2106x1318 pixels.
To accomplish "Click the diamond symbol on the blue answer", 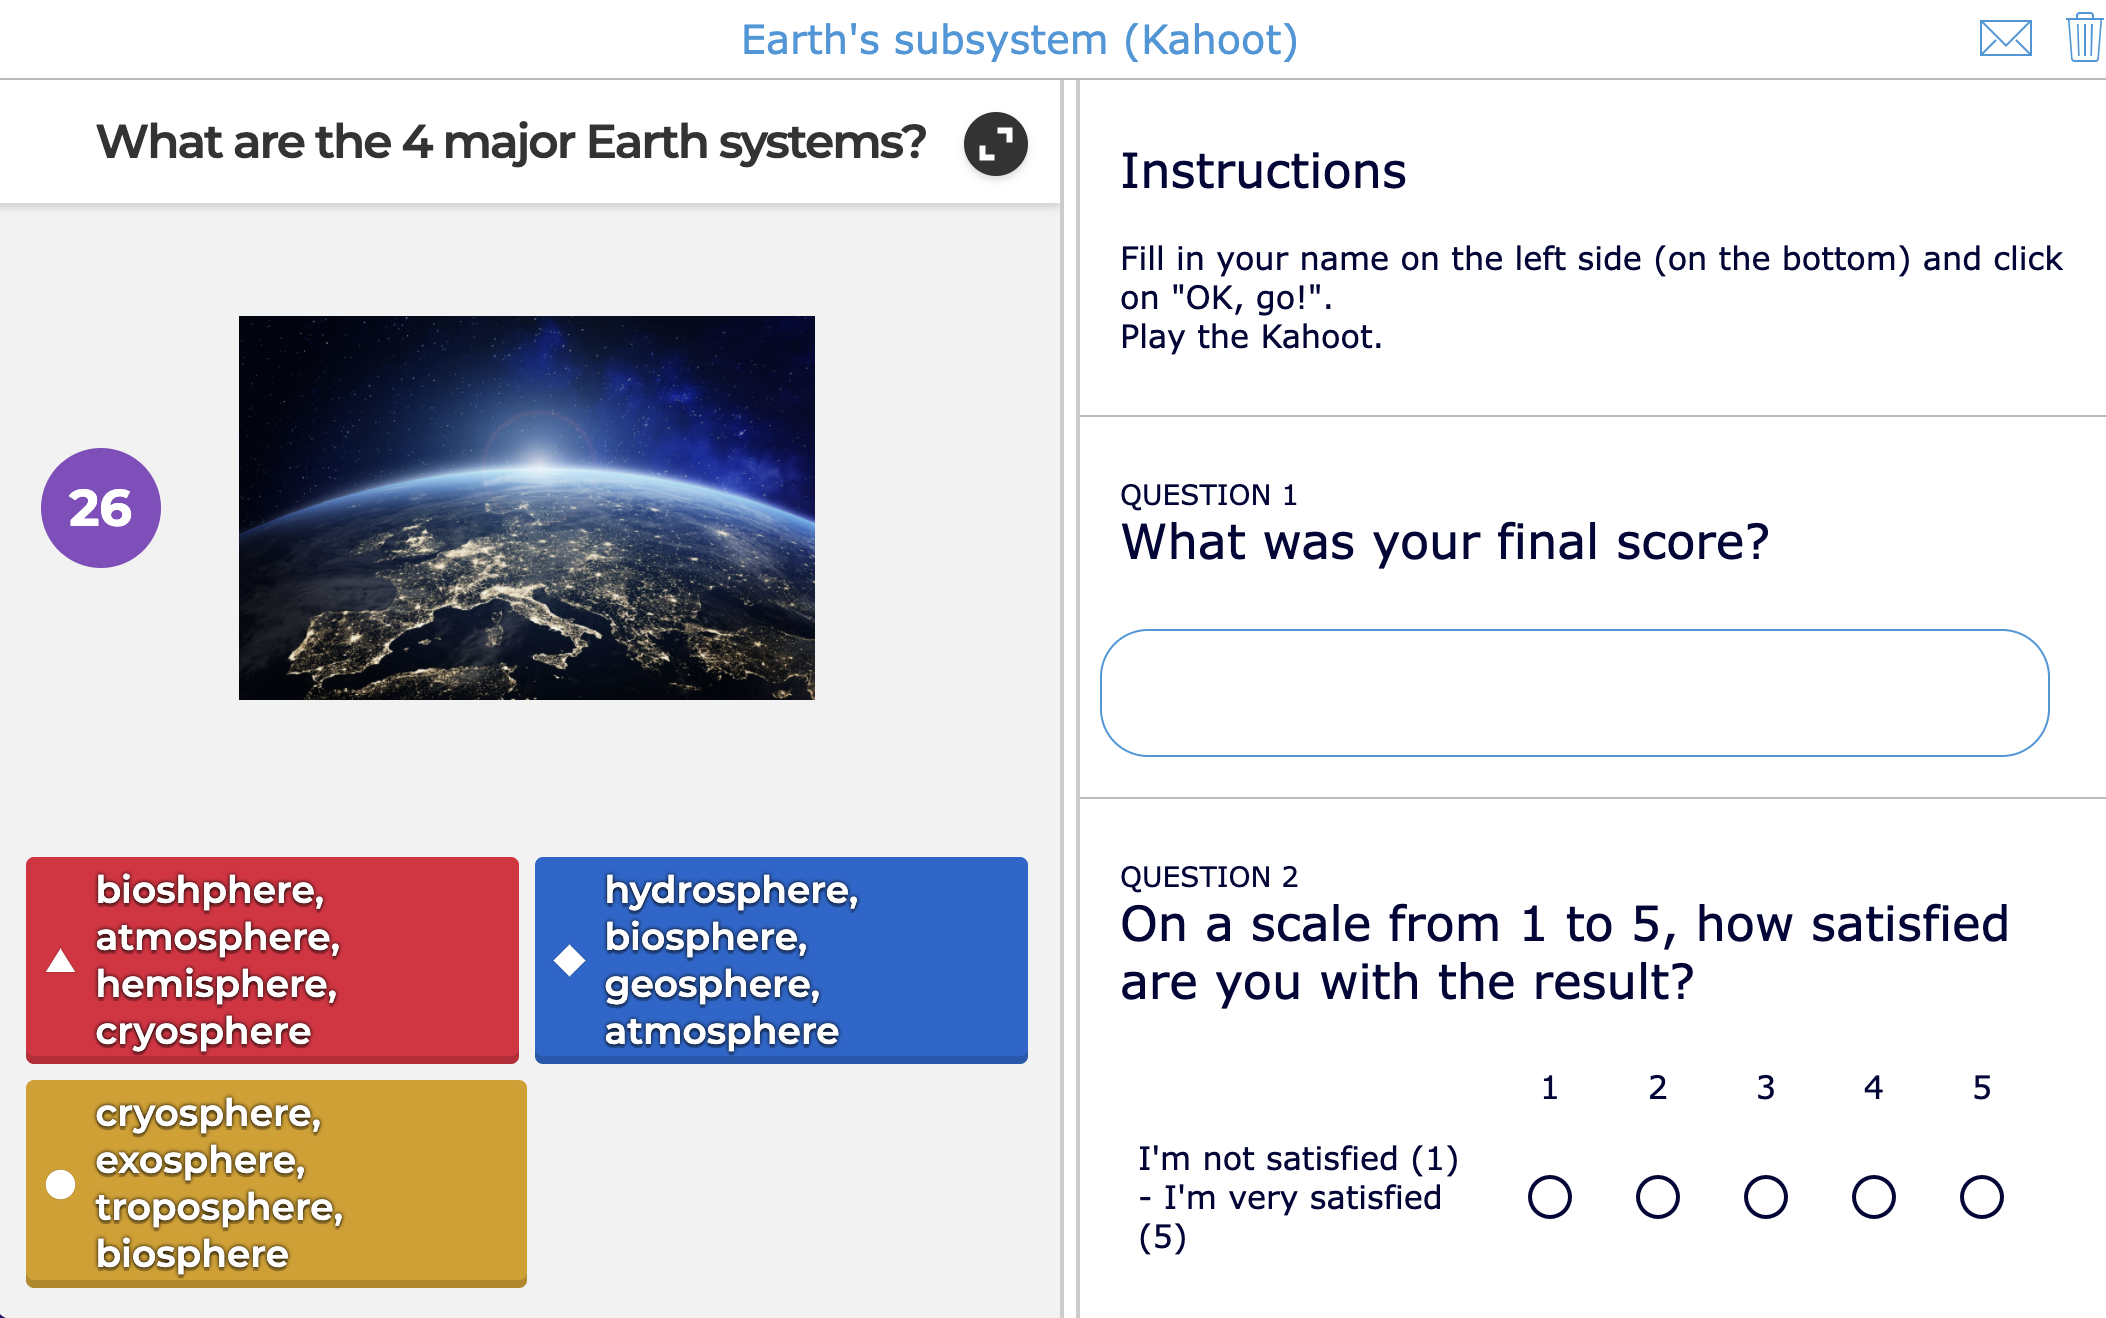I will 571,960.
